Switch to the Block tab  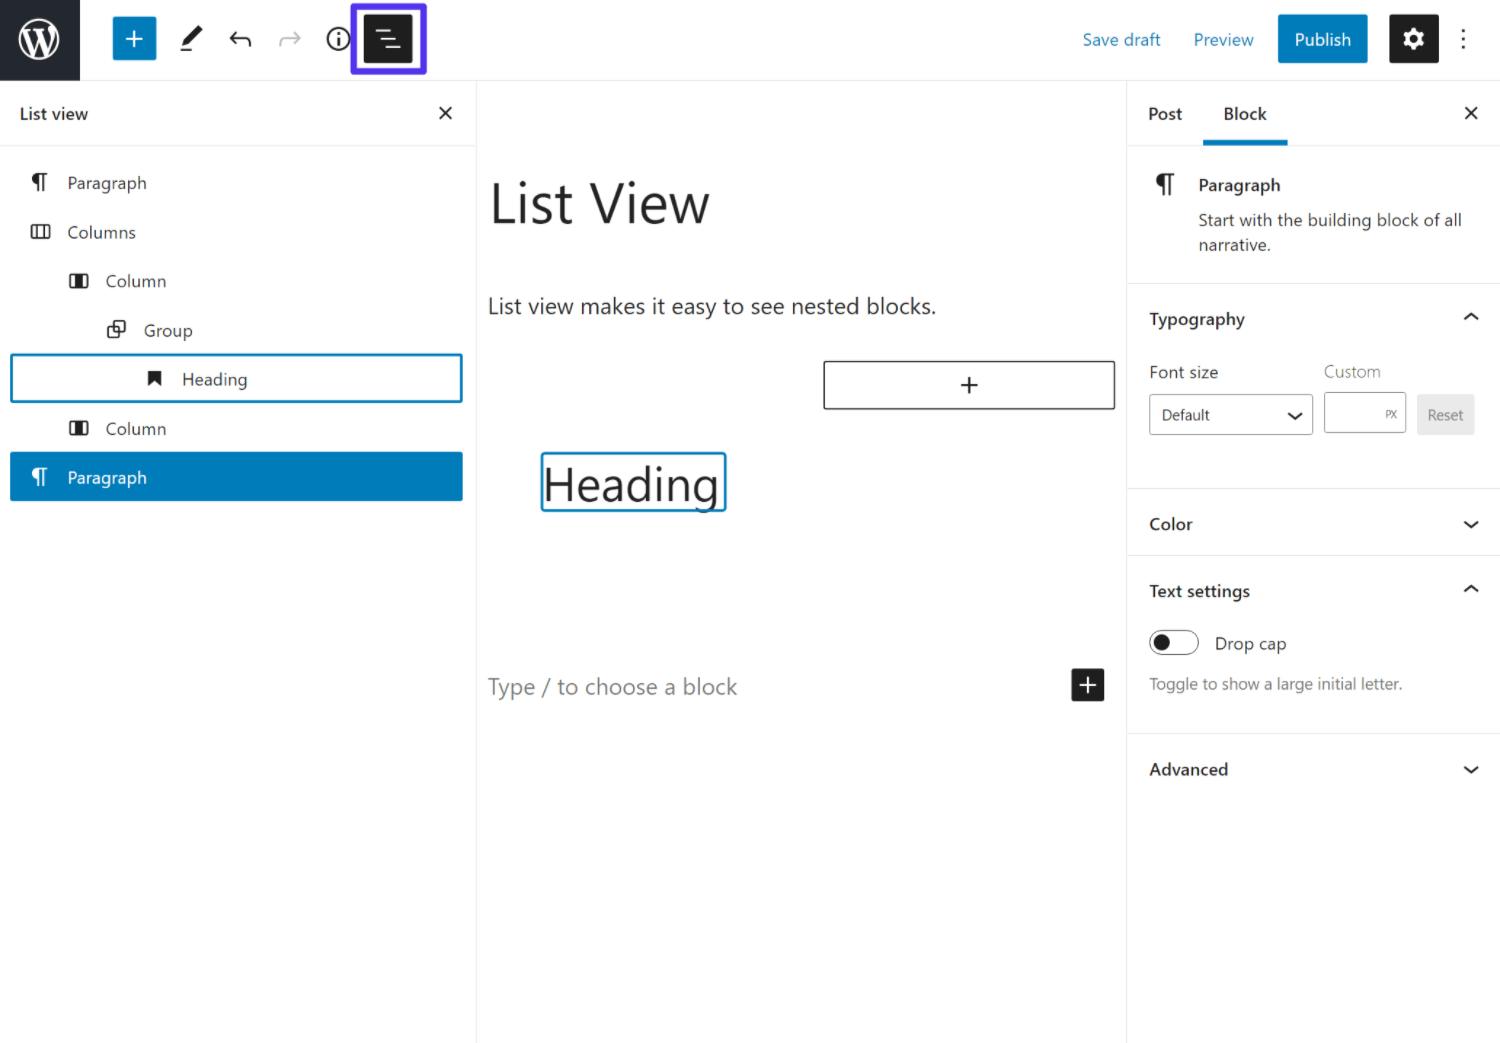click(x=1244, y=113)
